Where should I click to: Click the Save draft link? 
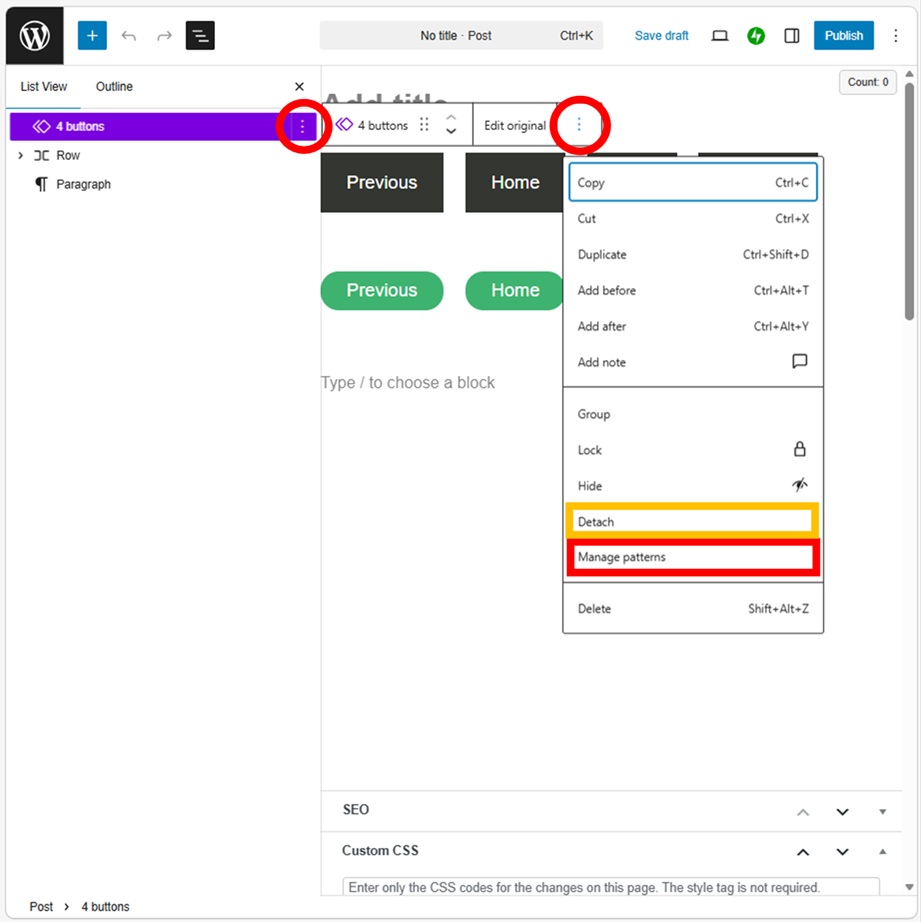tap(661, 36)
